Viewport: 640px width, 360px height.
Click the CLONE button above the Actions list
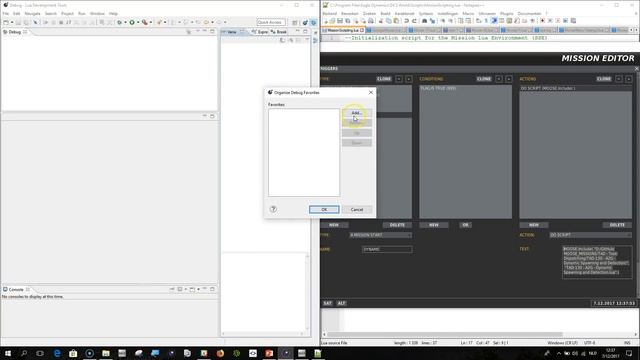point(604,79)
